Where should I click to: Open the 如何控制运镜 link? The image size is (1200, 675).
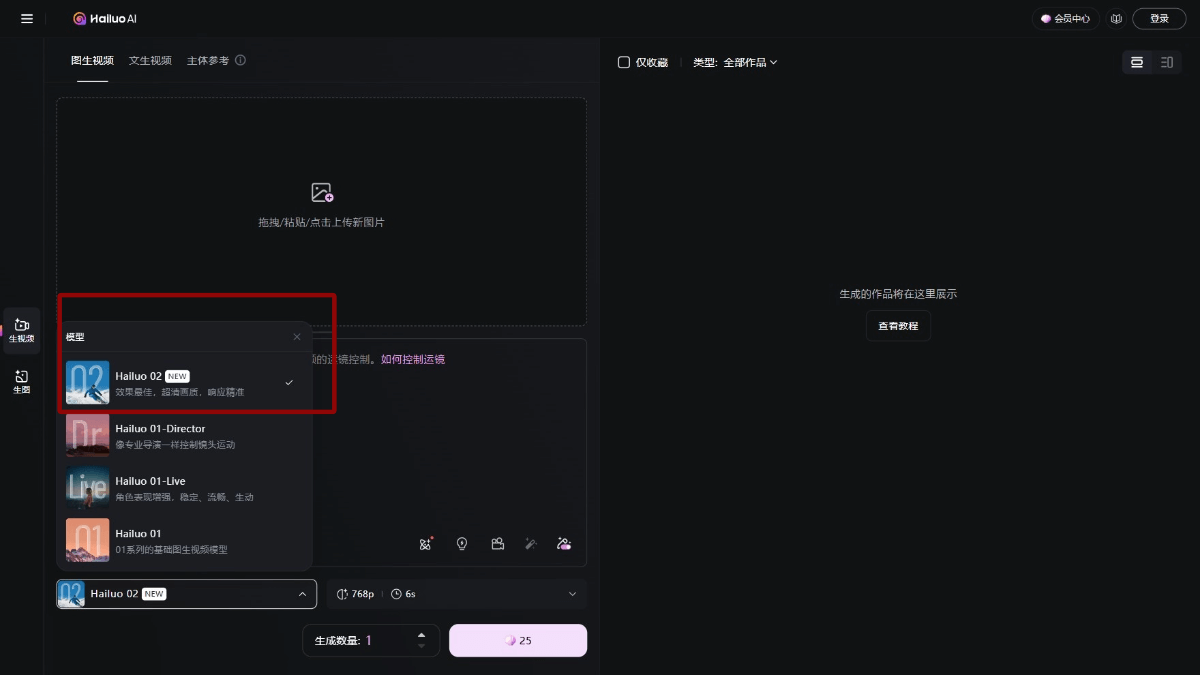click(x=413, y=359)
